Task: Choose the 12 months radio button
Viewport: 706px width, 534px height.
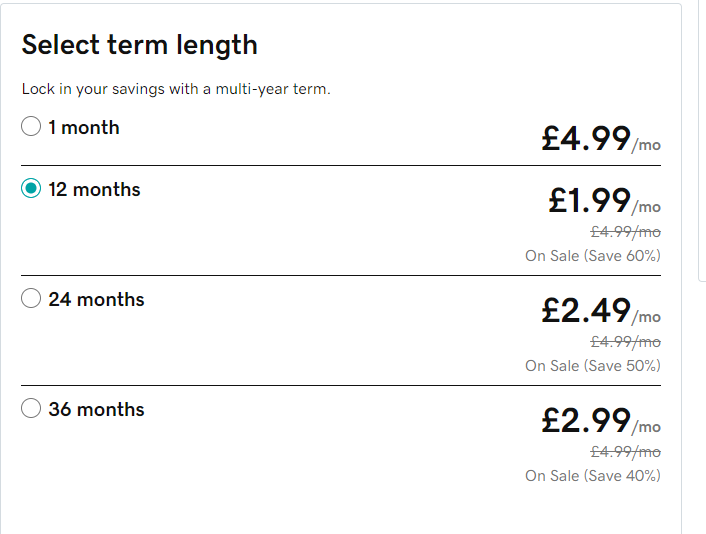Action: [31, 189]
